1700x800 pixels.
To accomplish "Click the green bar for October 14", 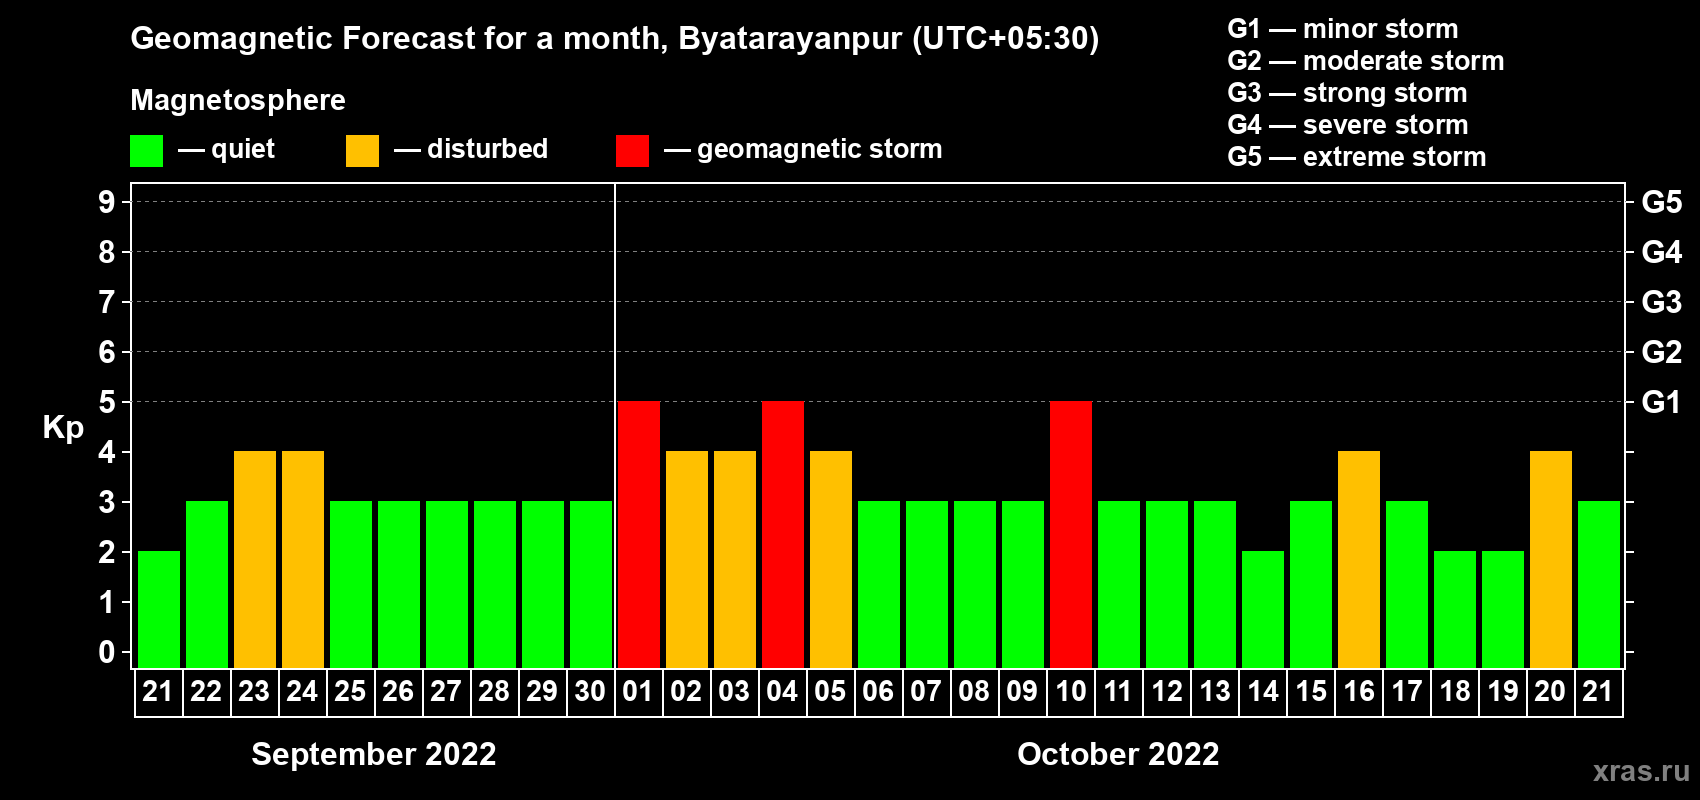I will tap(1263, 609).
